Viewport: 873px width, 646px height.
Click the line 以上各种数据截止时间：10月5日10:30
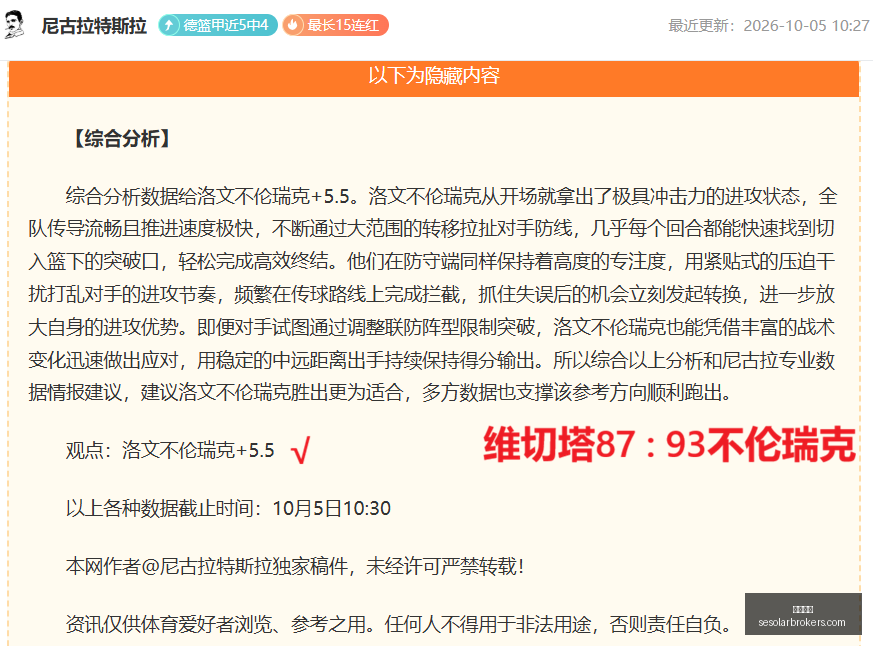228,508
